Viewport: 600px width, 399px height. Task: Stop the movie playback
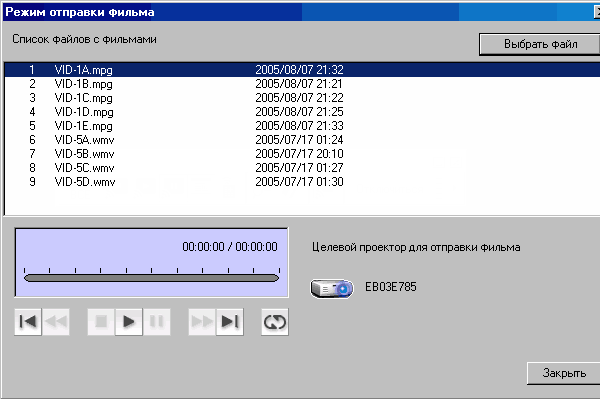point(101,322)
